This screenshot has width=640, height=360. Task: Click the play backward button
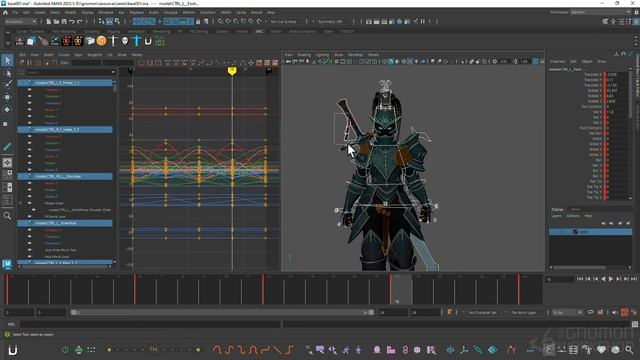pyautogui.click(x=603, y=279)
